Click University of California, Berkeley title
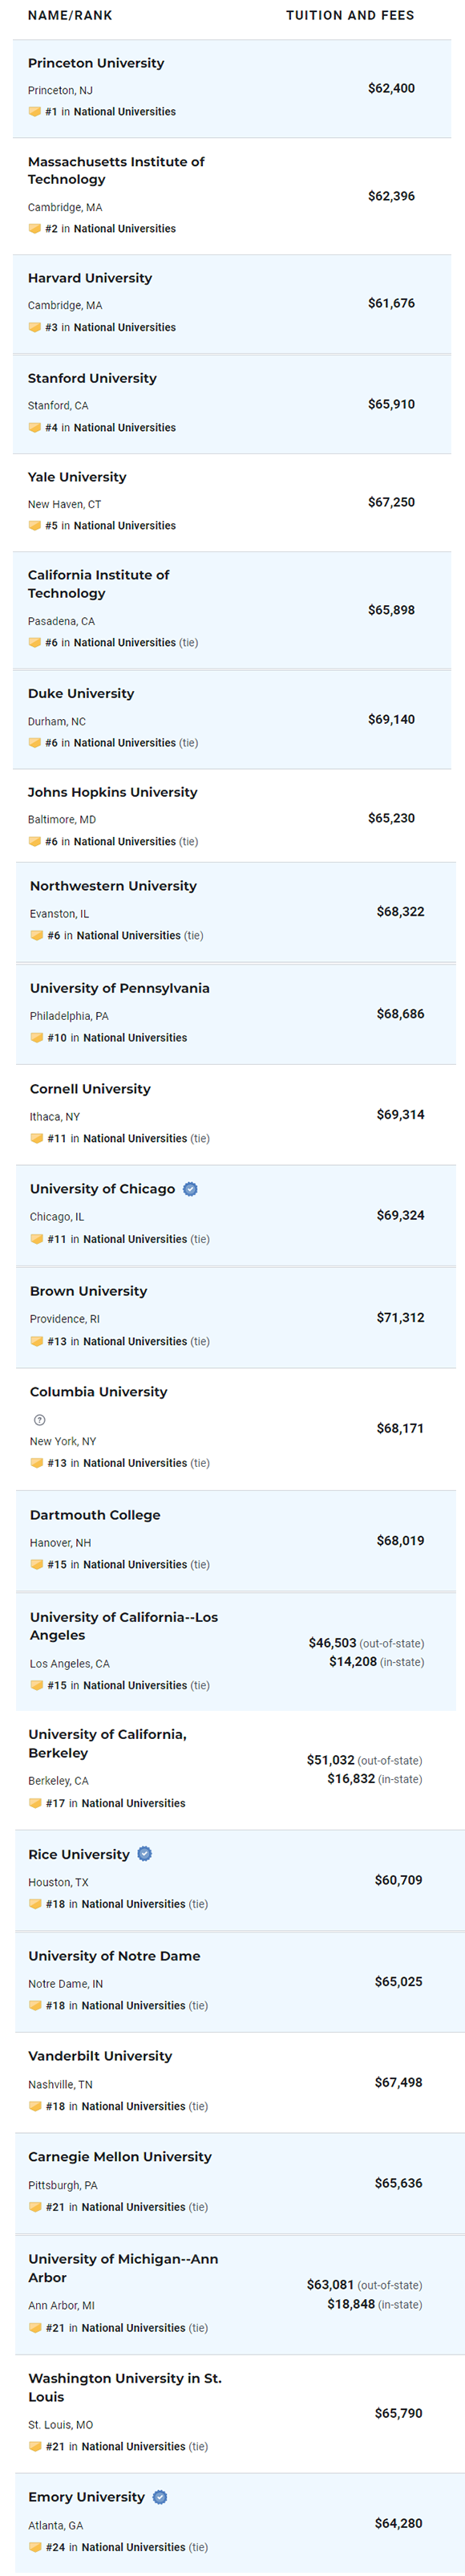The image size is (465, 2576). click(x=107, y=1744)
